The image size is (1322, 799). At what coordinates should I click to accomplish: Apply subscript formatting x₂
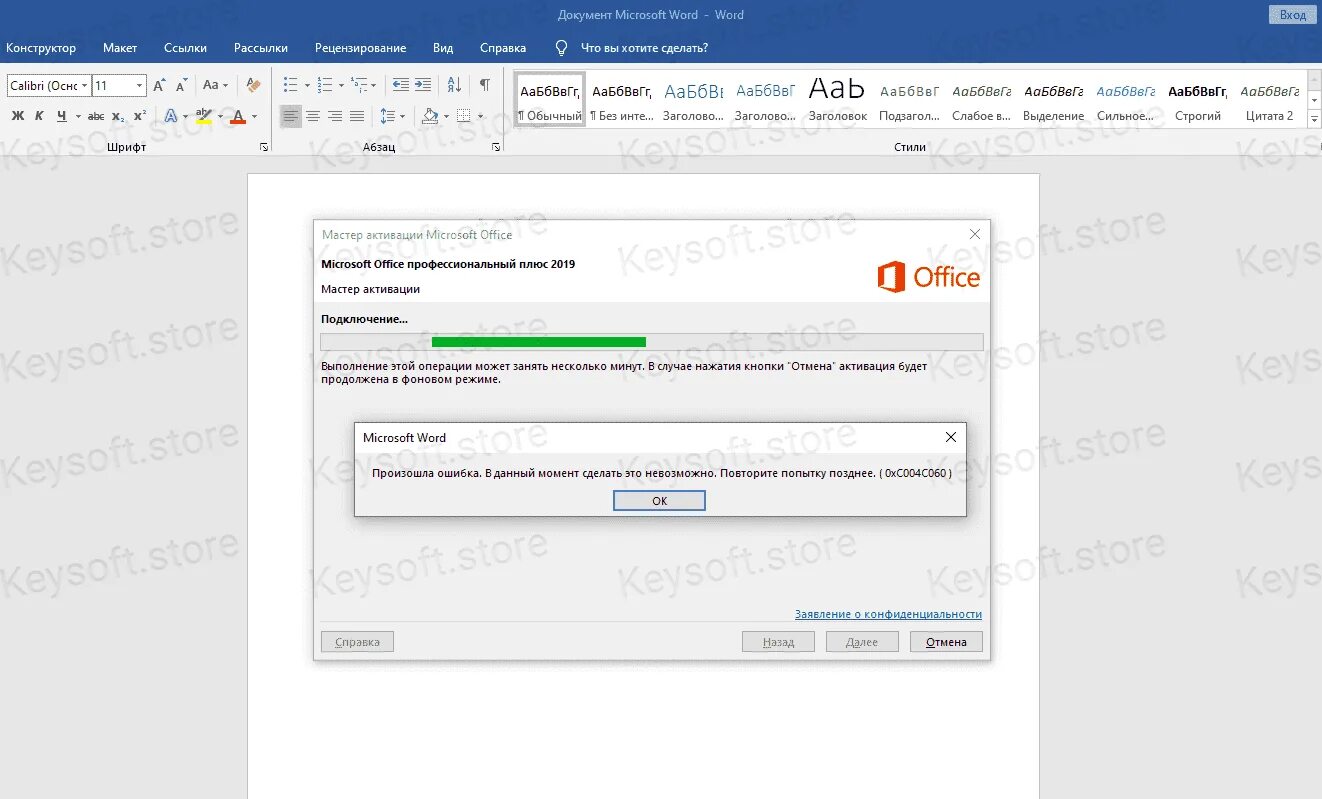118,116
